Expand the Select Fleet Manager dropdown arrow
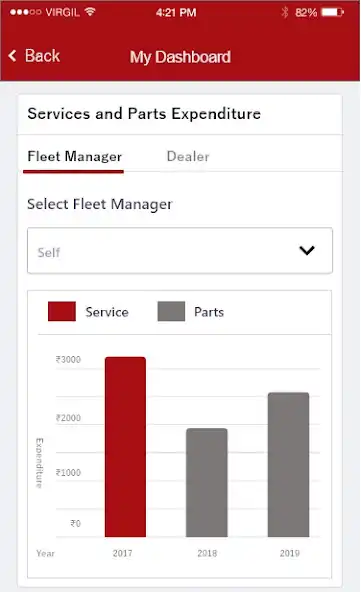 click(x=307, y=250)
